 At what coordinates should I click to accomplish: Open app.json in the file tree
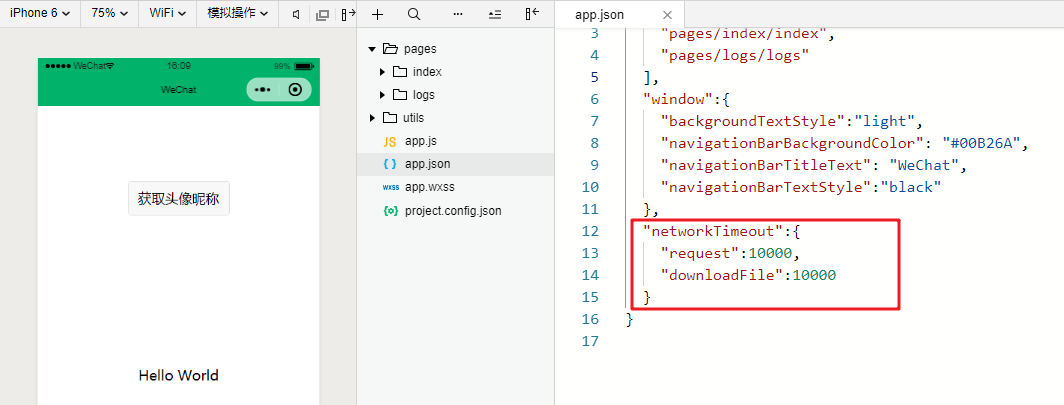(455, 164)
